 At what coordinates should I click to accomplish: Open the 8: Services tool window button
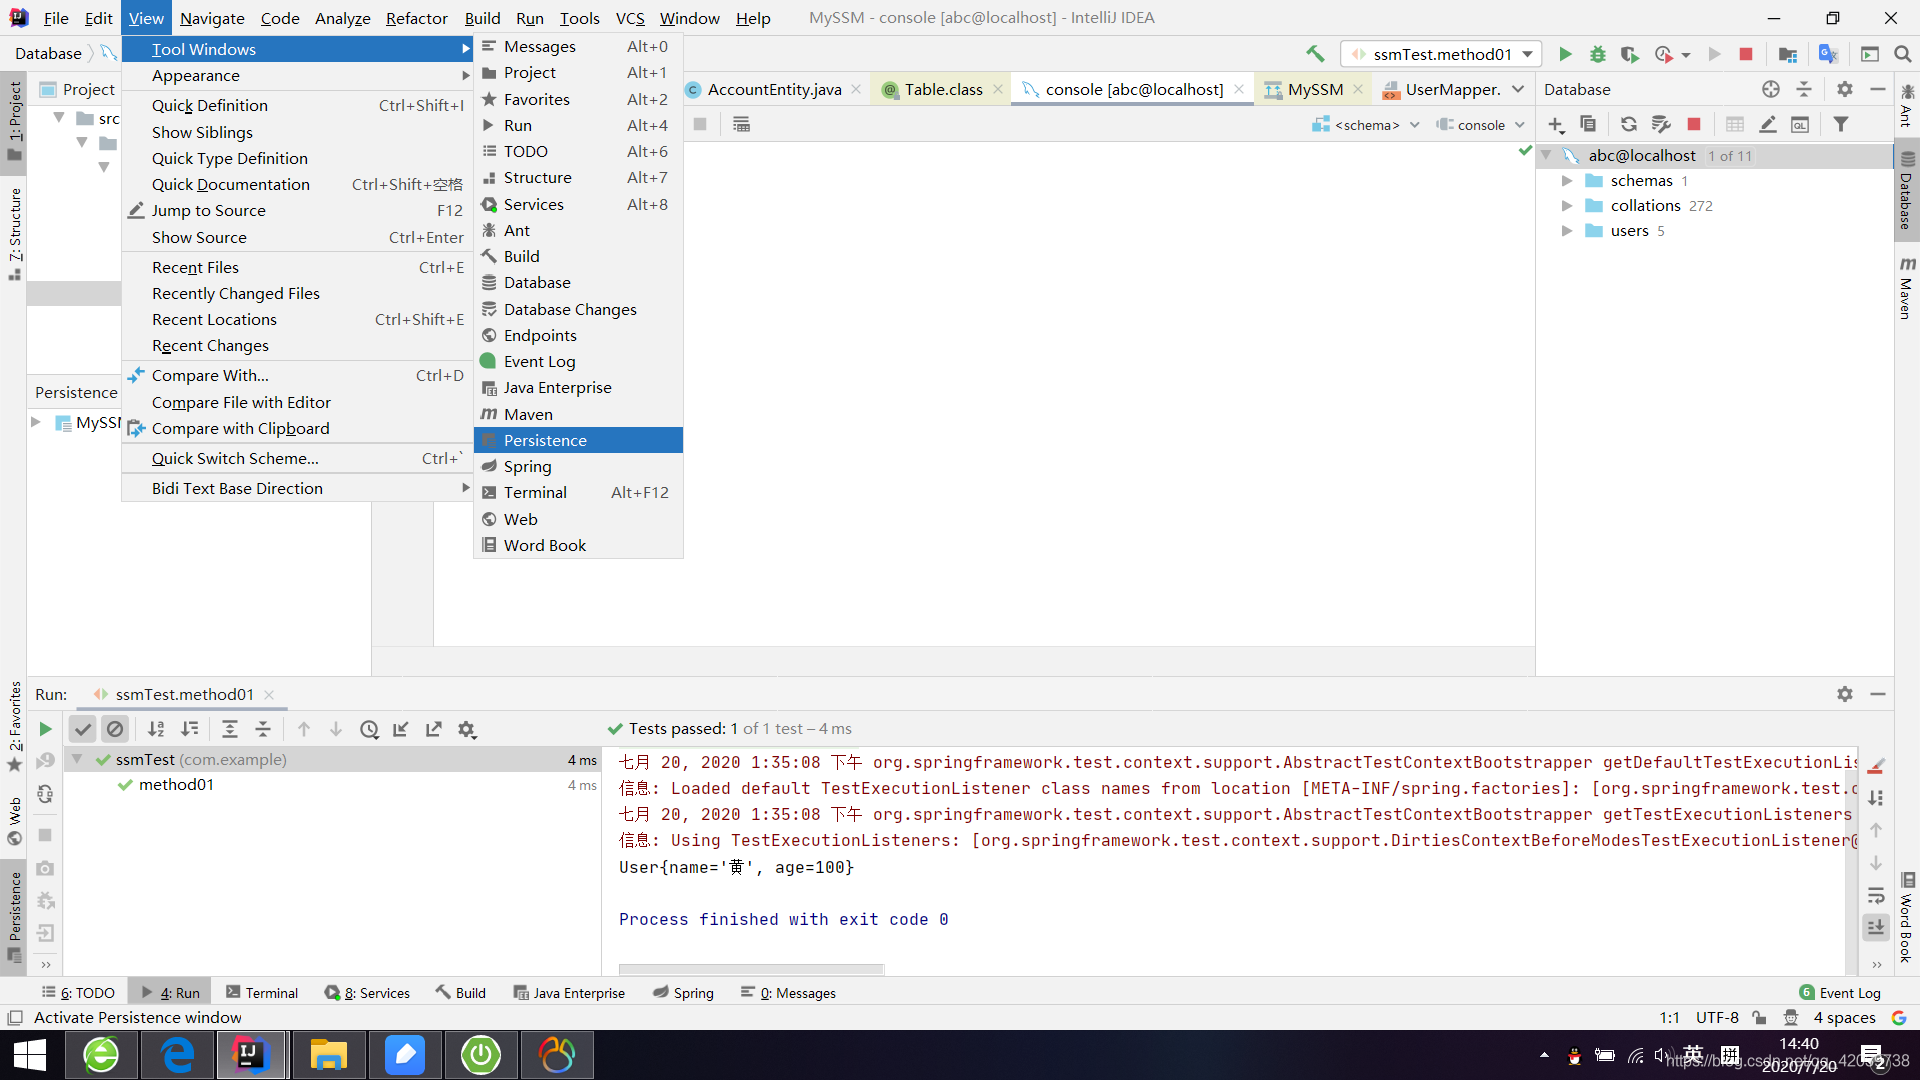367,993
